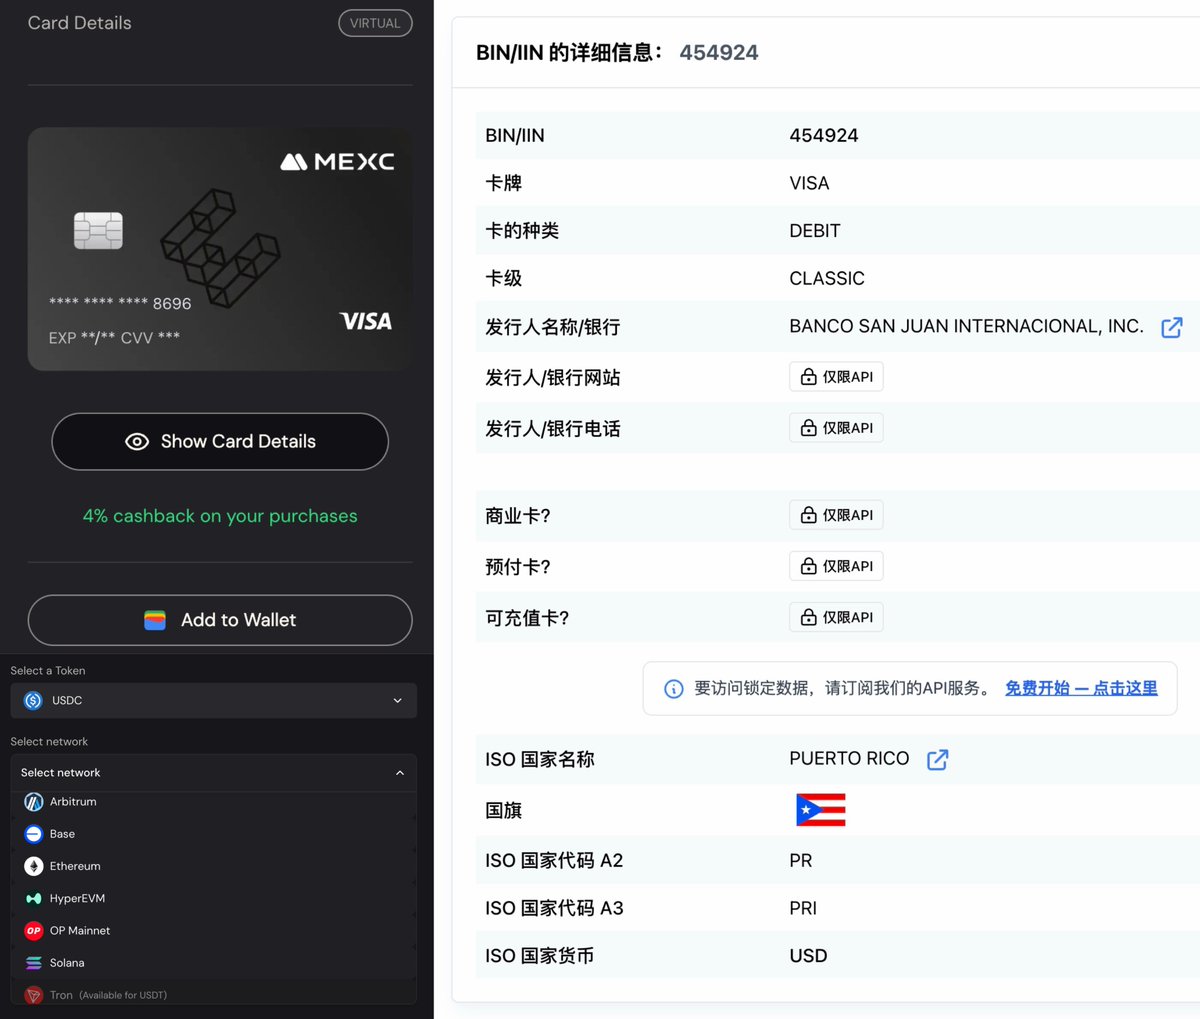Click the VISA logo on the card
1200x1019 pixels.
[366, 321]
